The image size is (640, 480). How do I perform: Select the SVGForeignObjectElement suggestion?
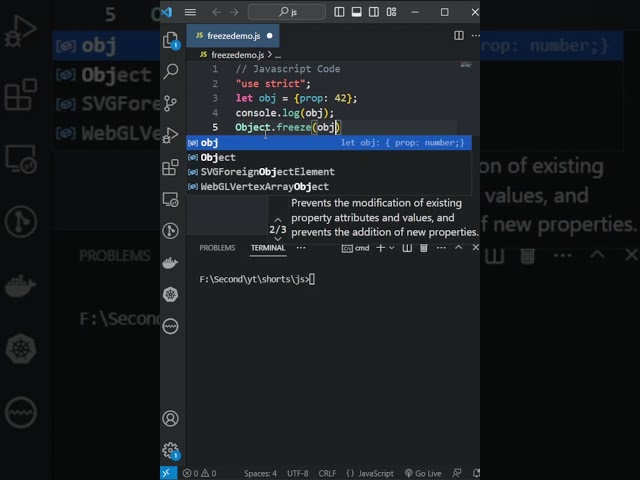point(329,172)
